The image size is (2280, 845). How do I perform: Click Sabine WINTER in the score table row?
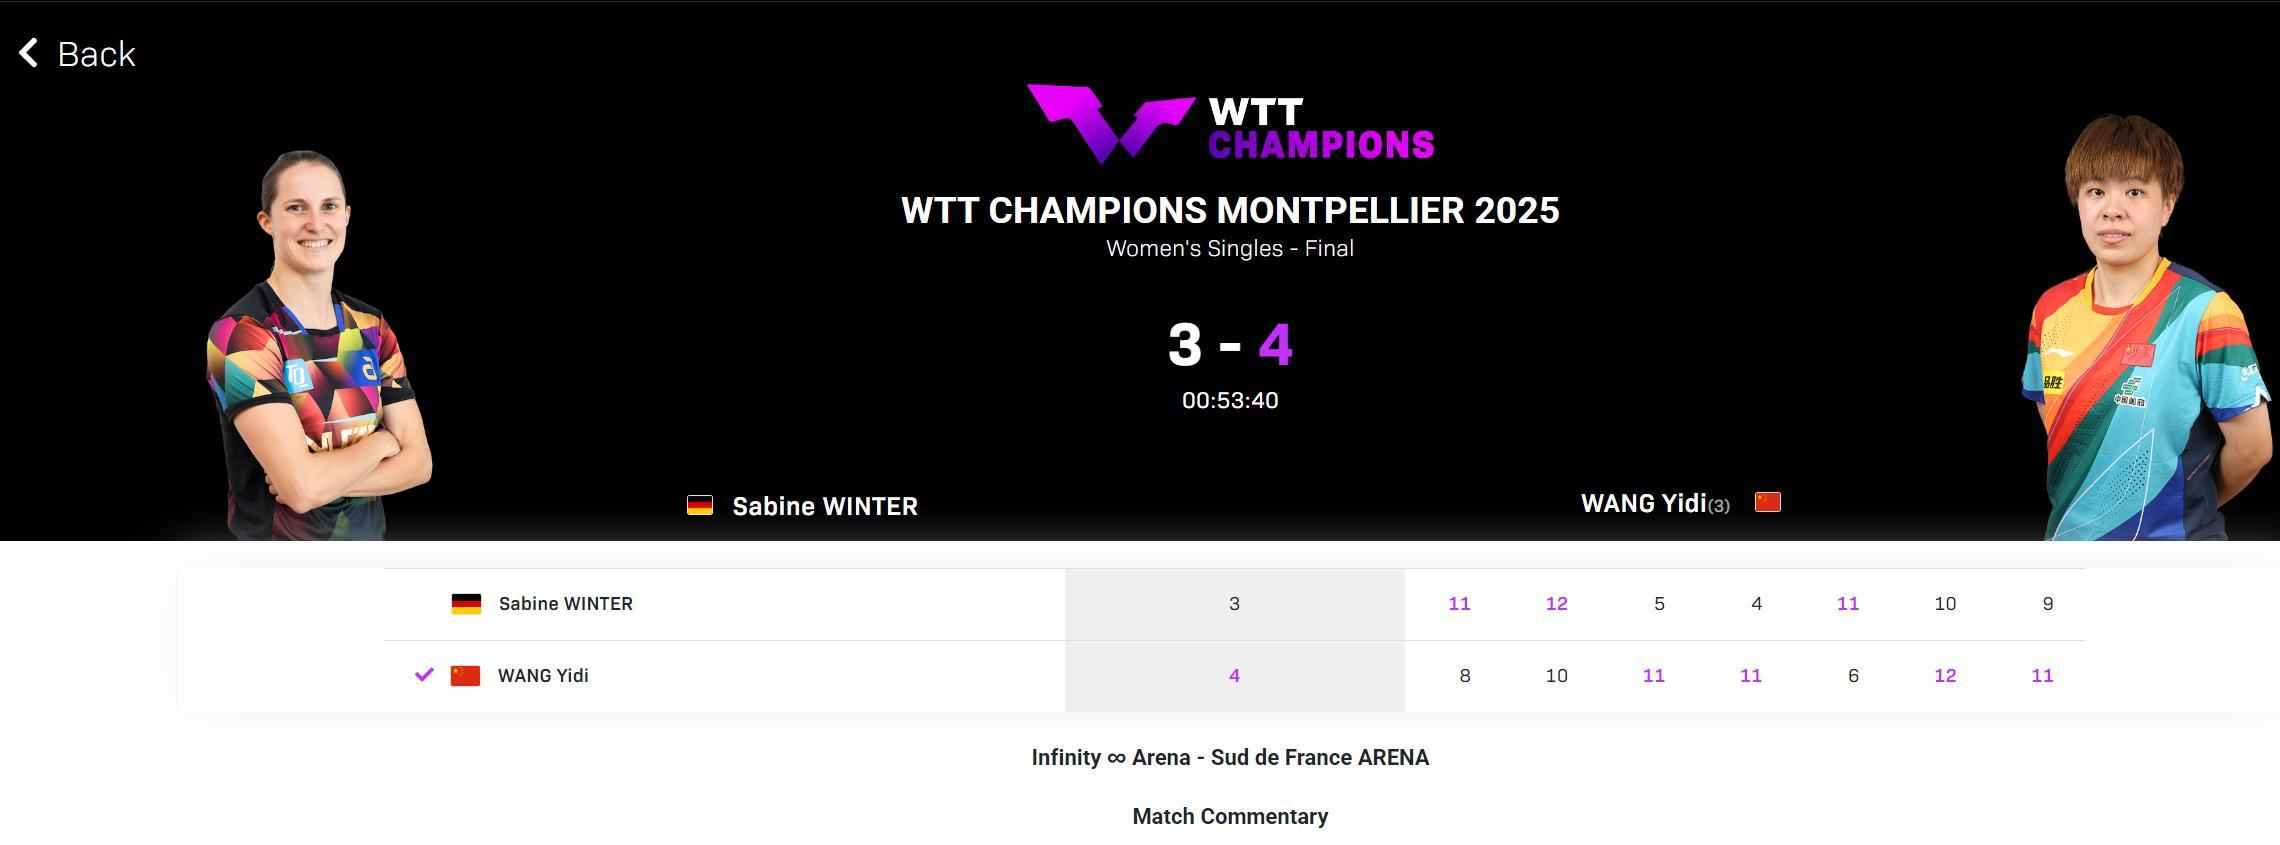566,604
